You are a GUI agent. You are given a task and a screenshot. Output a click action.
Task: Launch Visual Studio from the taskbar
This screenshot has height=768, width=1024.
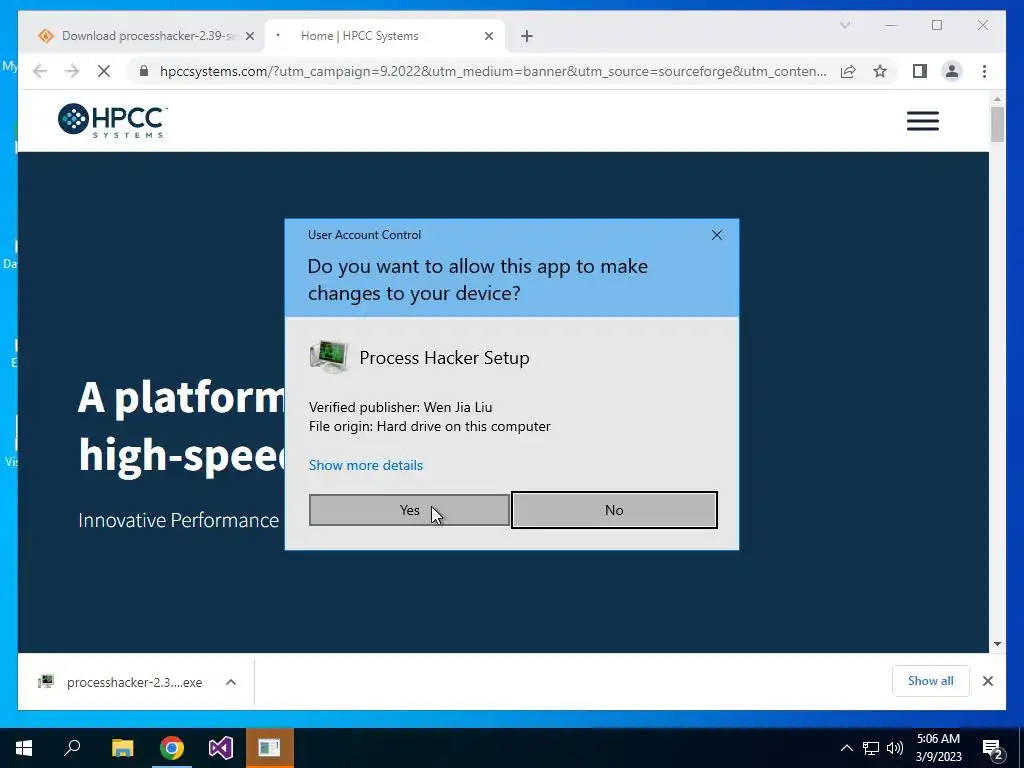tap(221, 748)
